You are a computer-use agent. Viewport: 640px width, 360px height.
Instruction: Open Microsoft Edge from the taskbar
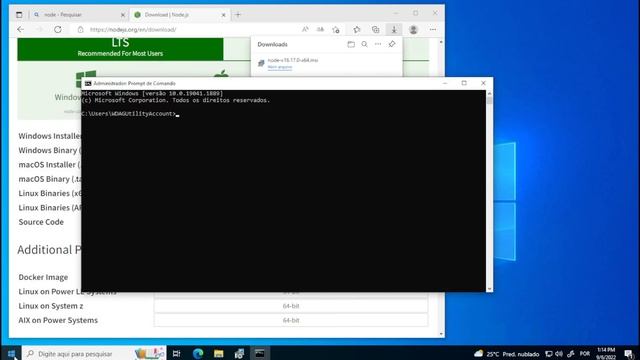[198, 353]
